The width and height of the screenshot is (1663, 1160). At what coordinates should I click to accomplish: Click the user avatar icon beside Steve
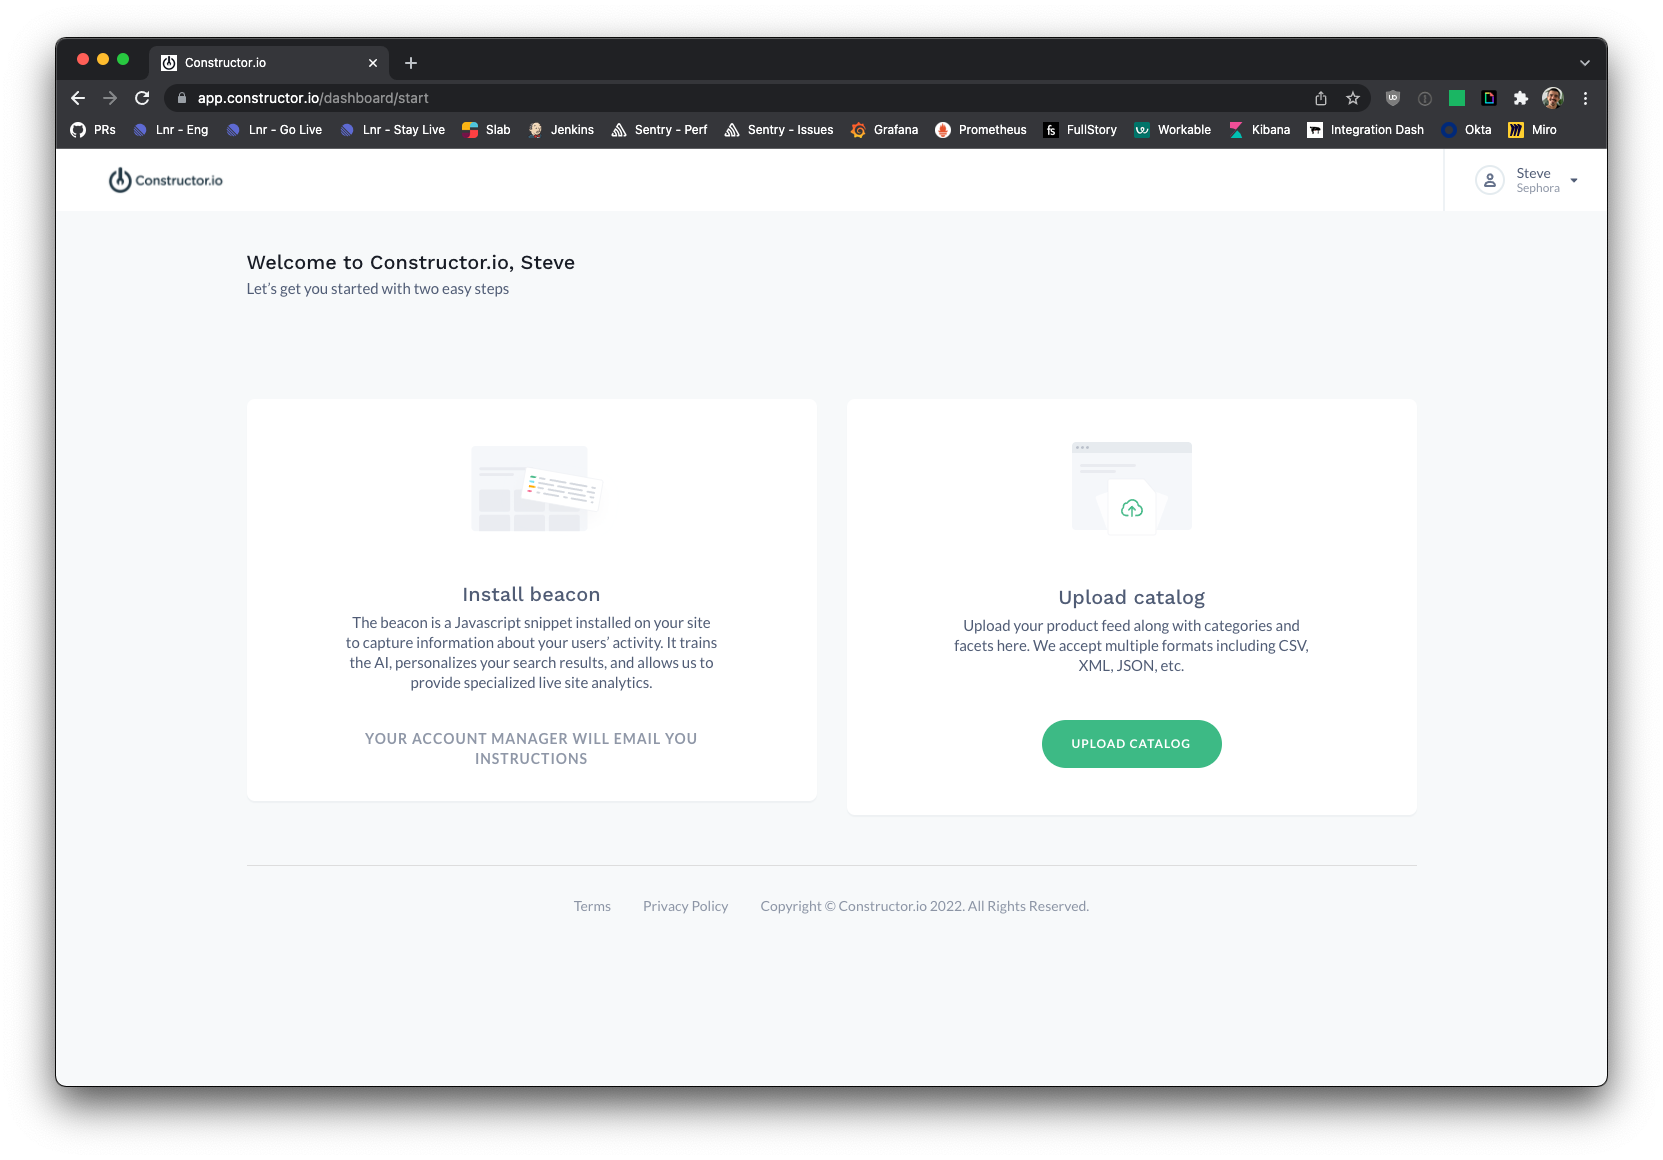(1489, 180)
